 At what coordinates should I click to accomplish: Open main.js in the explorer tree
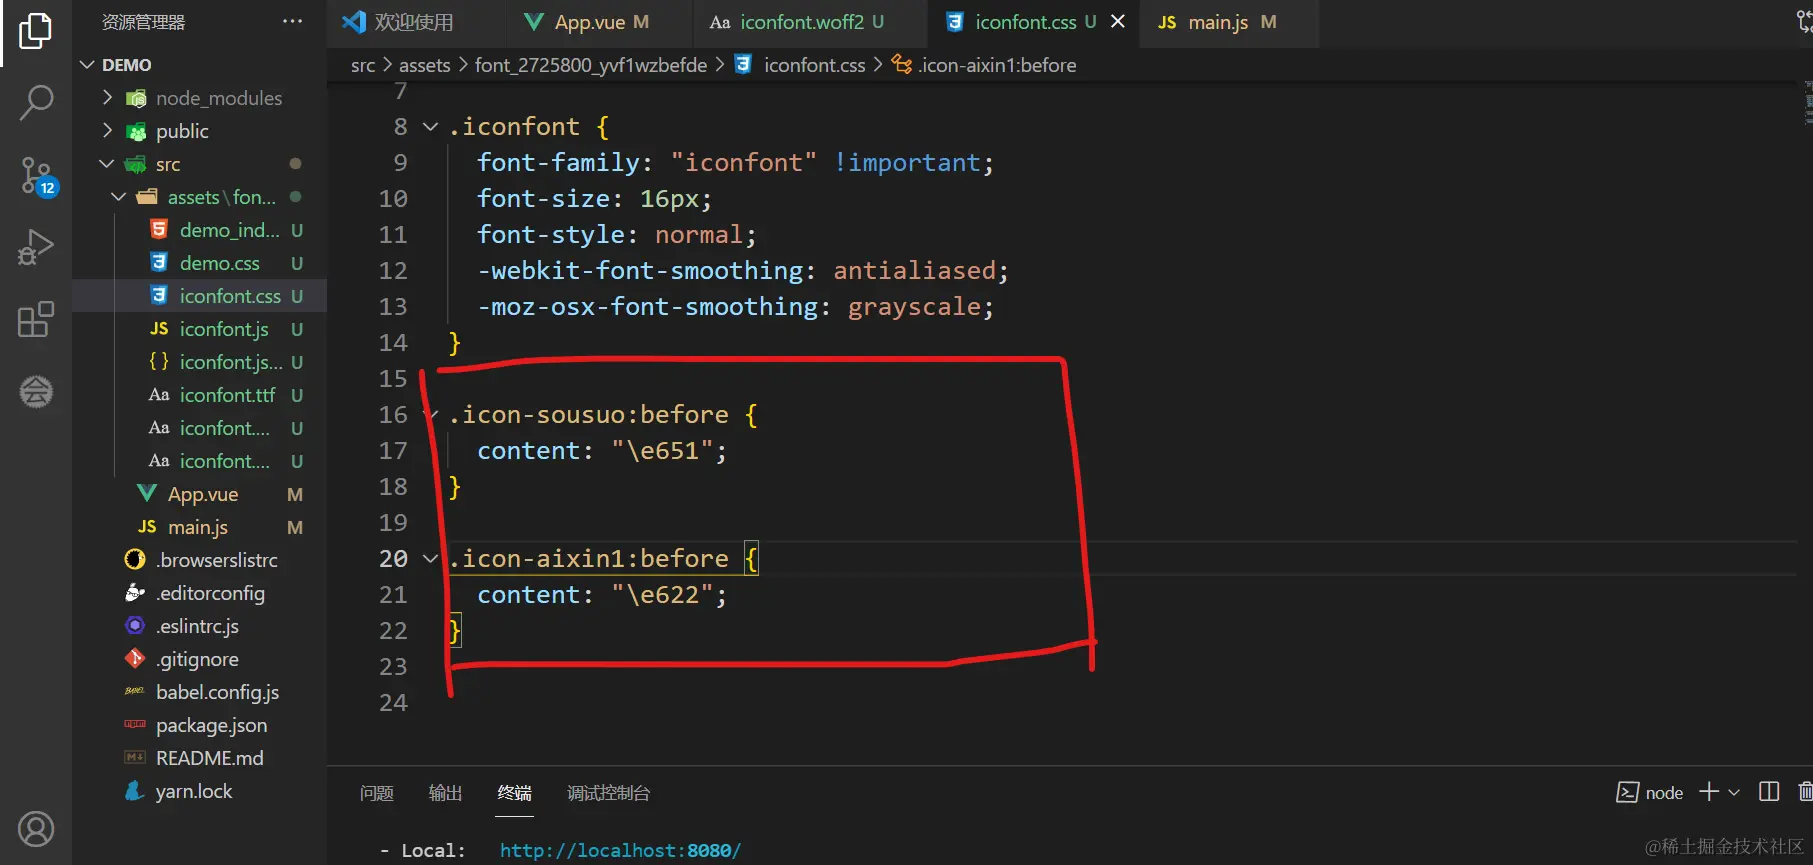pyautogui.click(x=200, y=527)
